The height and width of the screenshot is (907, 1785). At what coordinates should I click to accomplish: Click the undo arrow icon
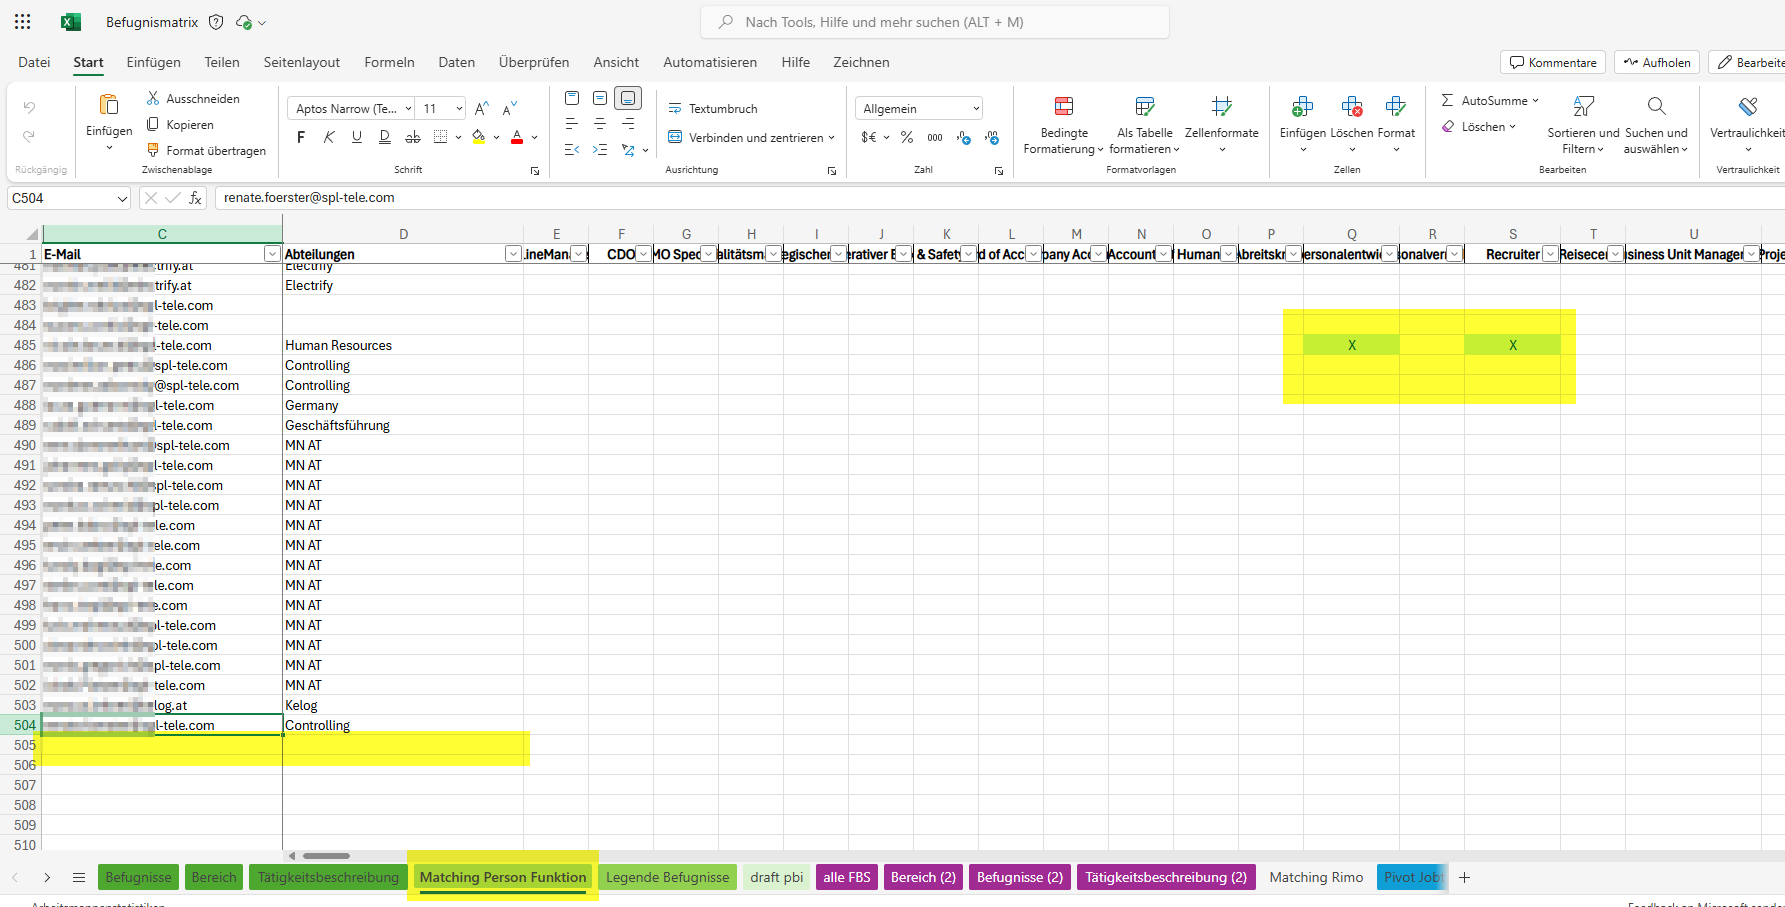[x=29, y=108]
